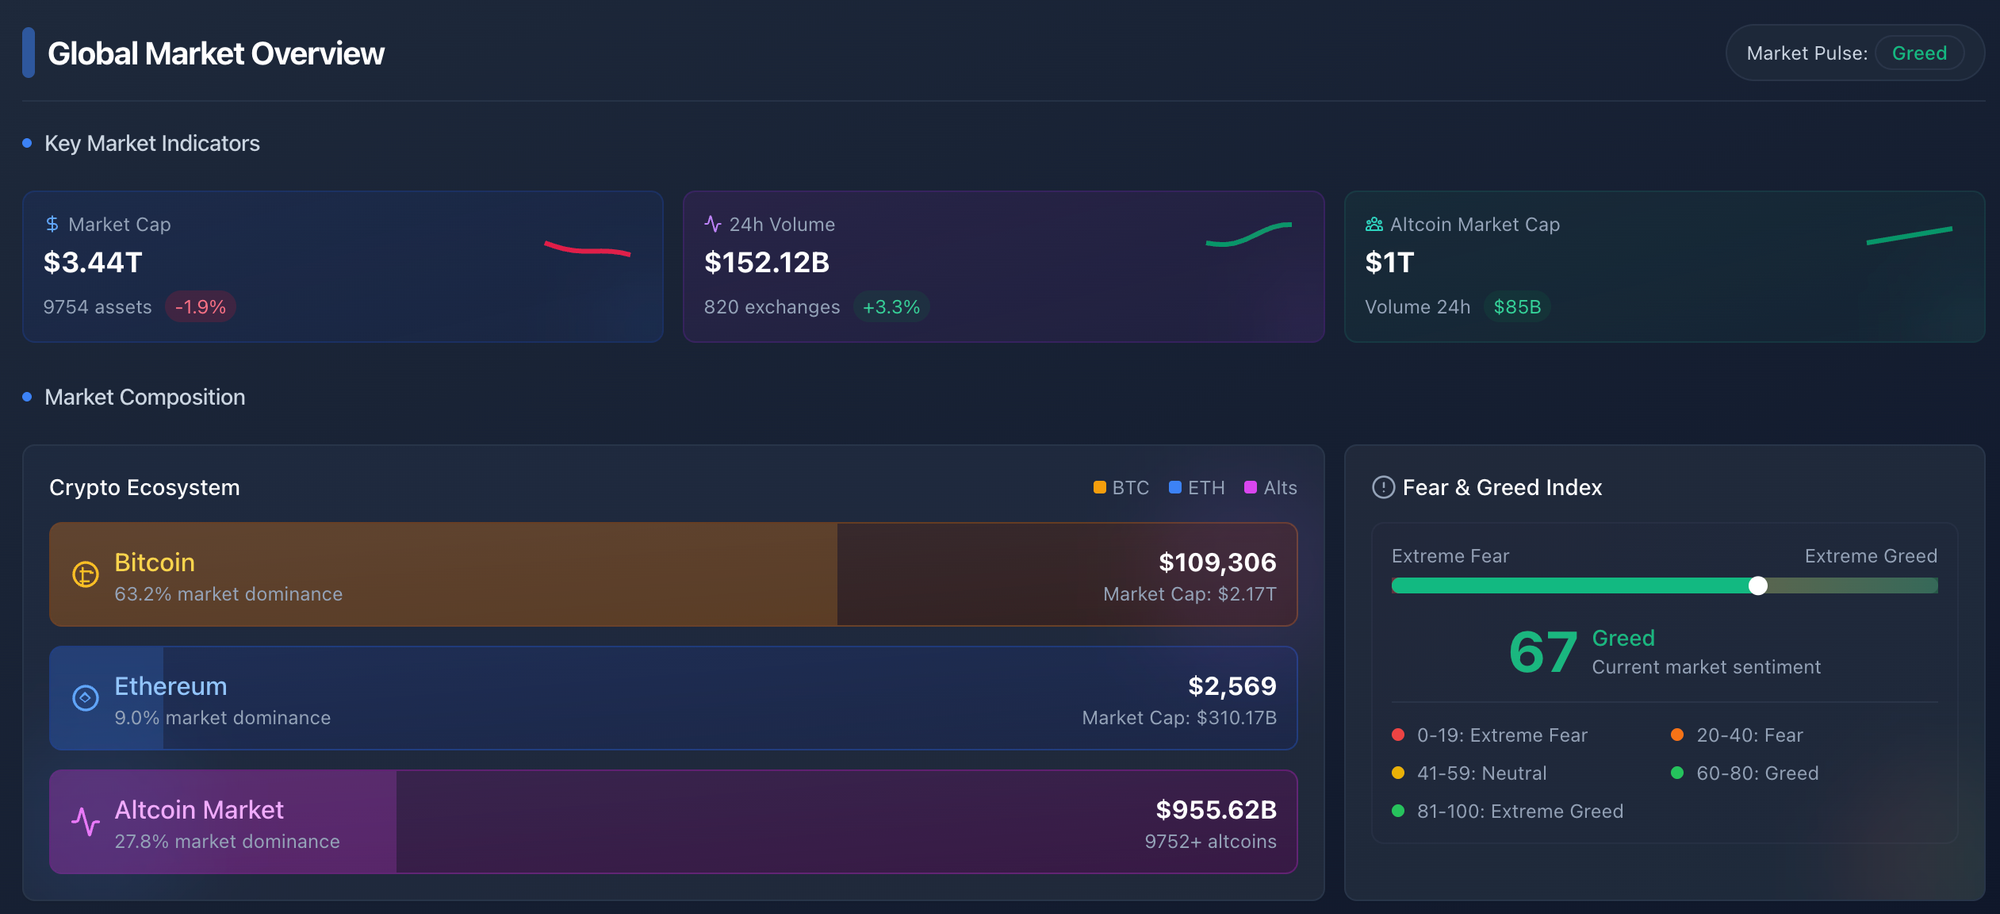
Task: Click the red Market Cap sparkline
Action: click(x=587, y=248)
